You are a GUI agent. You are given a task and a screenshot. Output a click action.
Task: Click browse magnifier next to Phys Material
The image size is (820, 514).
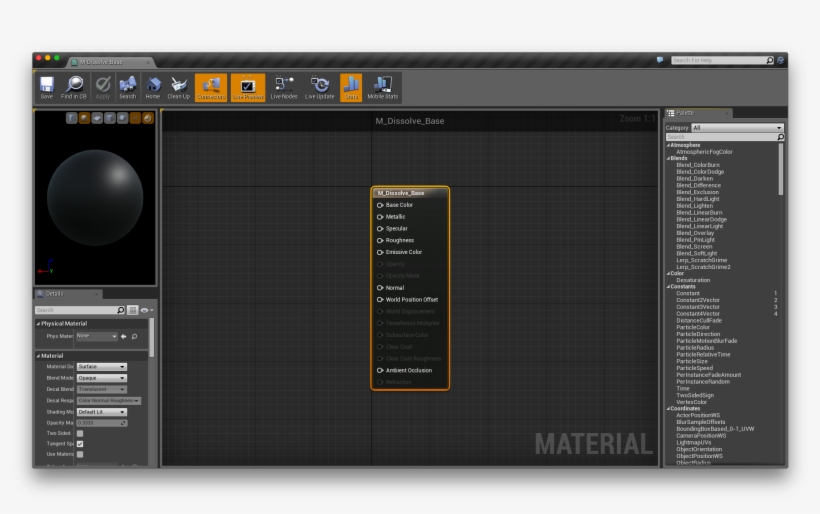(x=134, y=336)
